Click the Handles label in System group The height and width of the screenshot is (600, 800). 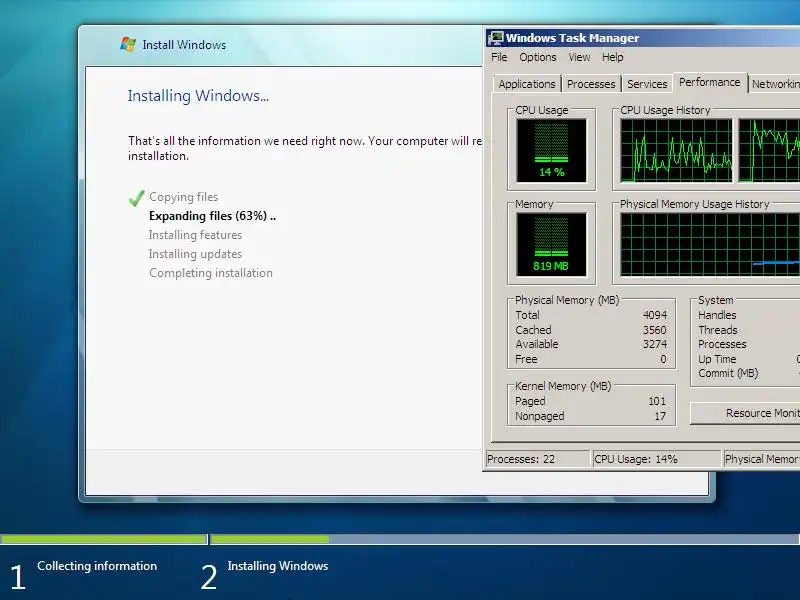click(x=717, y=315)
